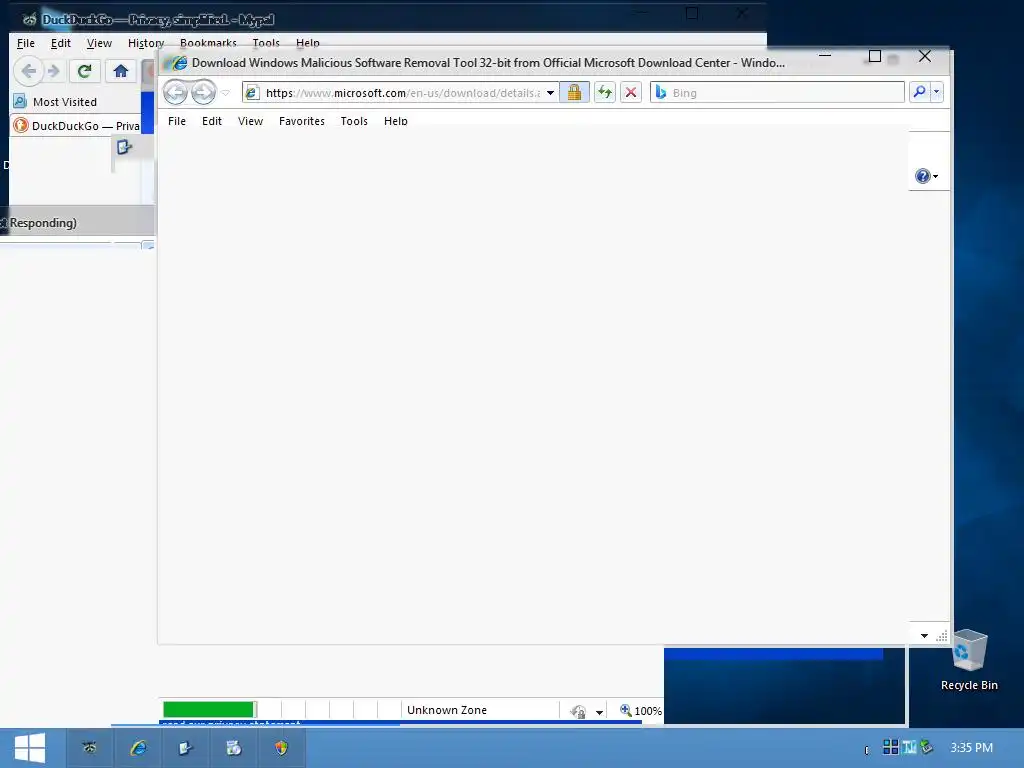Open the Favorites menu
The image size is (1024, 768).
tap(302, 121)
